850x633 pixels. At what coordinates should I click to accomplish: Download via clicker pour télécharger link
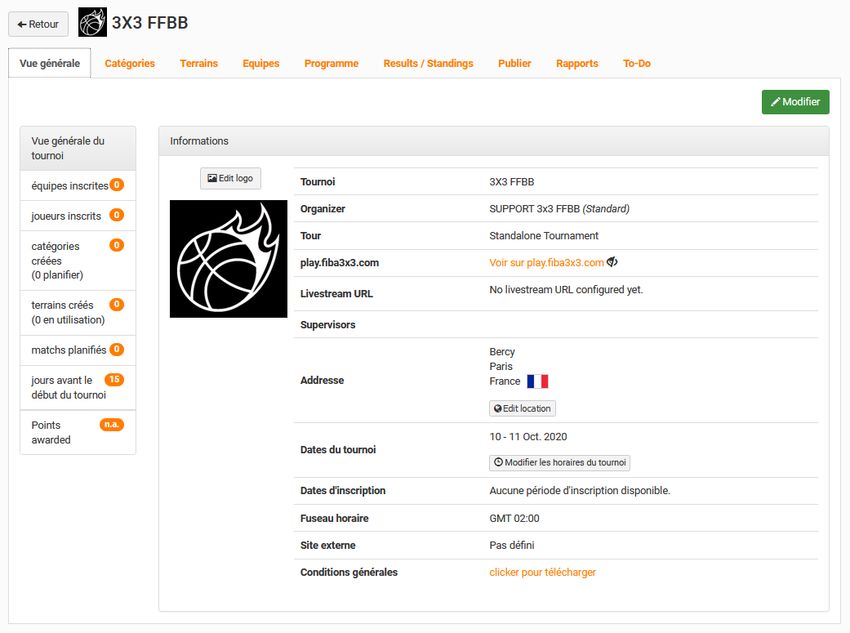(x=542, y=572)
